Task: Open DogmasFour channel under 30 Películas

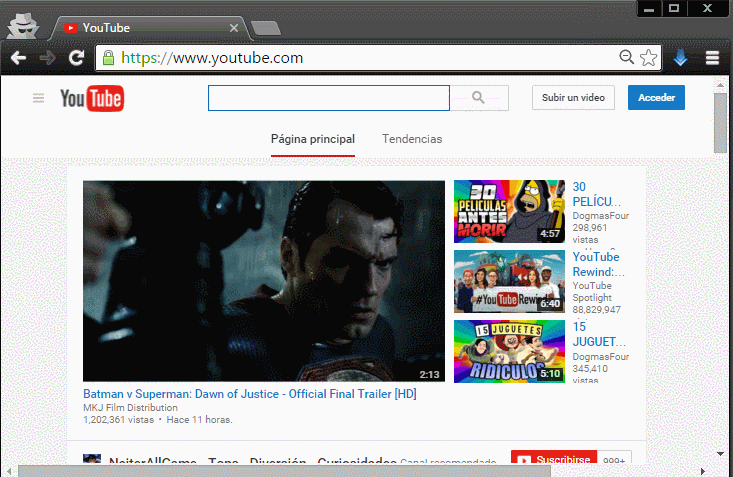Action: pos(601,216)
